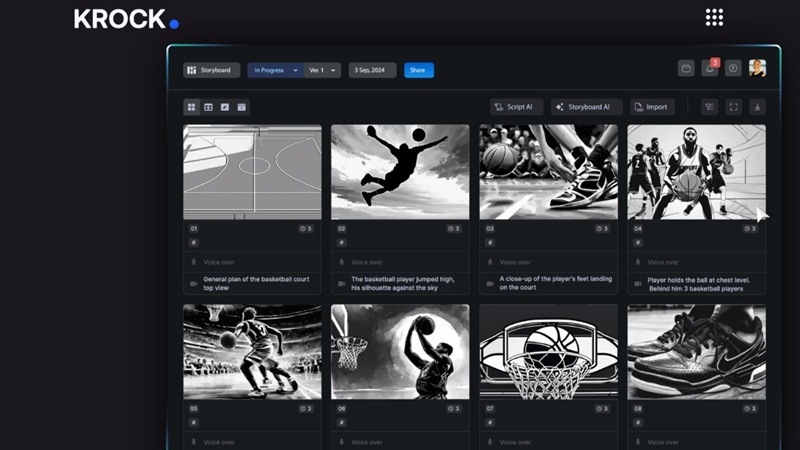Switch to table view layout
Image resolution: width=800 pixels, height=450 pixels.
[208, 107]
